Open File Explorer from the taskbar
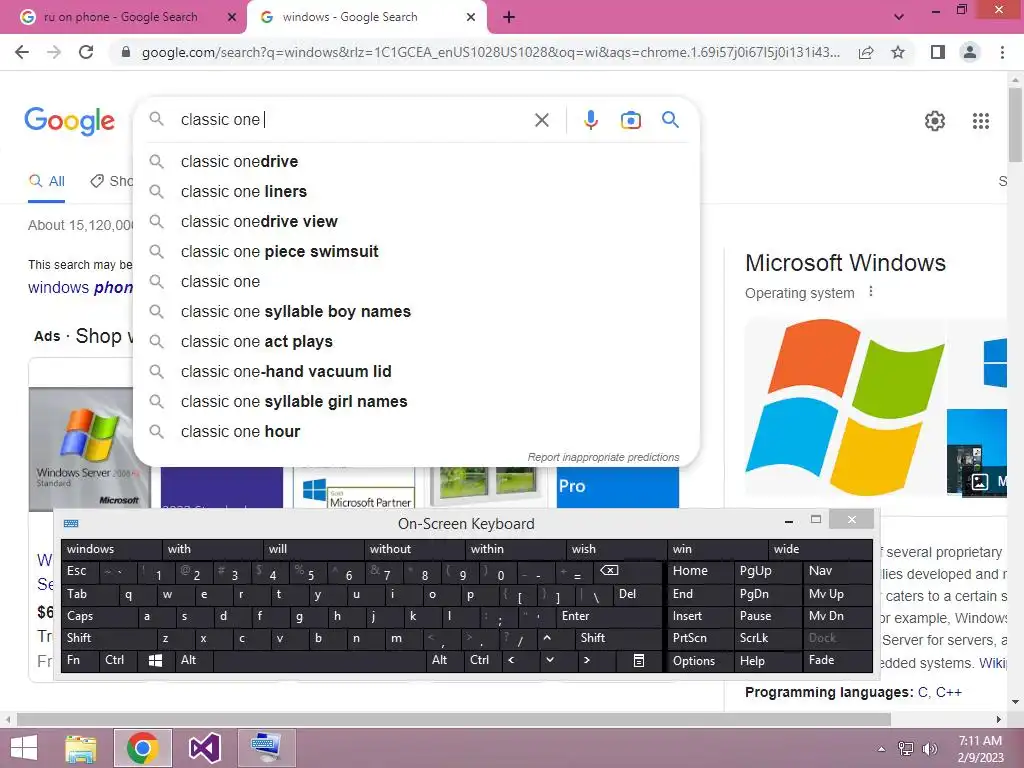The width and height of the screenshot is (1024, 768). [81, 748]
